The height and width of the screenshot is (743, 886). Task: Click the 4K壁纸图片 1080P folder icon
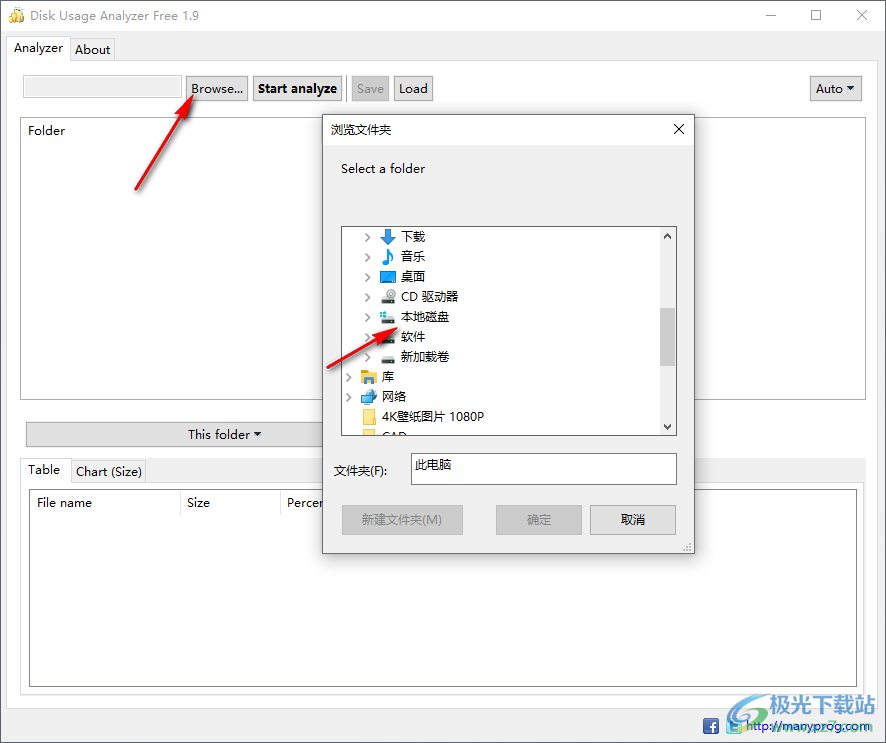[369, 417]
